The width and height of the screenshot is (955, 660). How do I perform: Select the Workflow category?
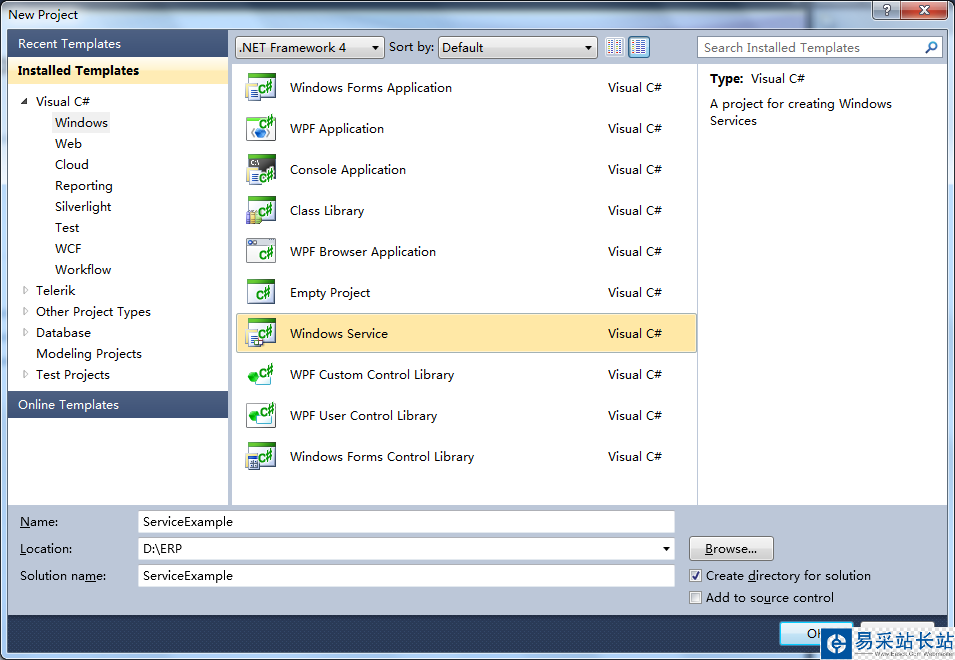[83, 269]
